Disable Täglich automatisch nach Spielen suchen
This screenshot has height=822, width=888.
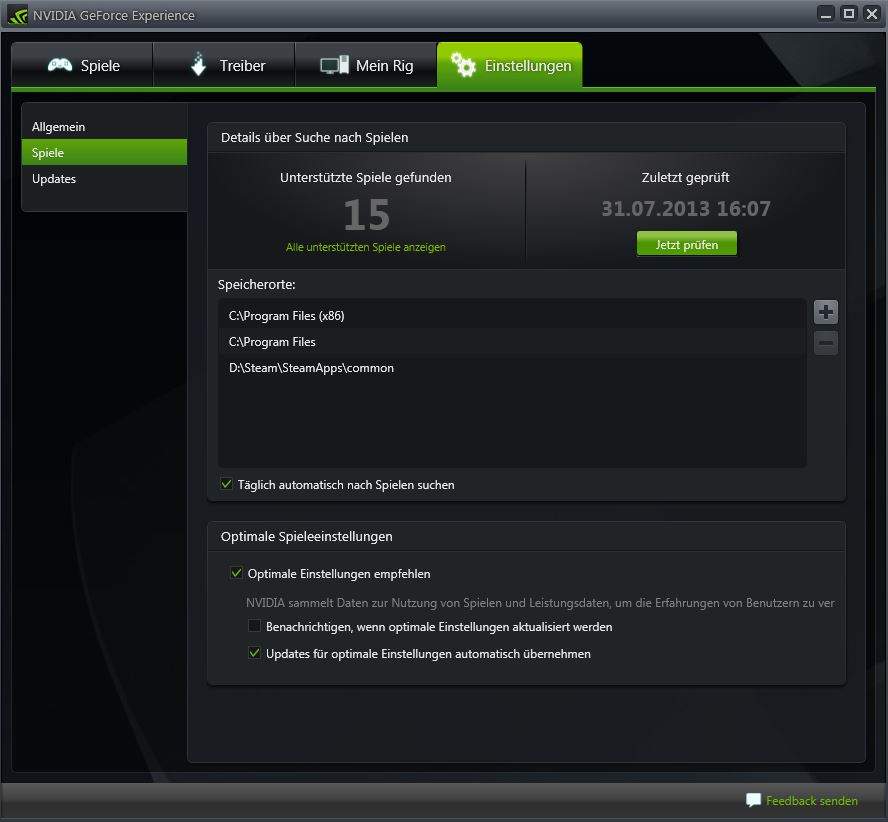226,484
